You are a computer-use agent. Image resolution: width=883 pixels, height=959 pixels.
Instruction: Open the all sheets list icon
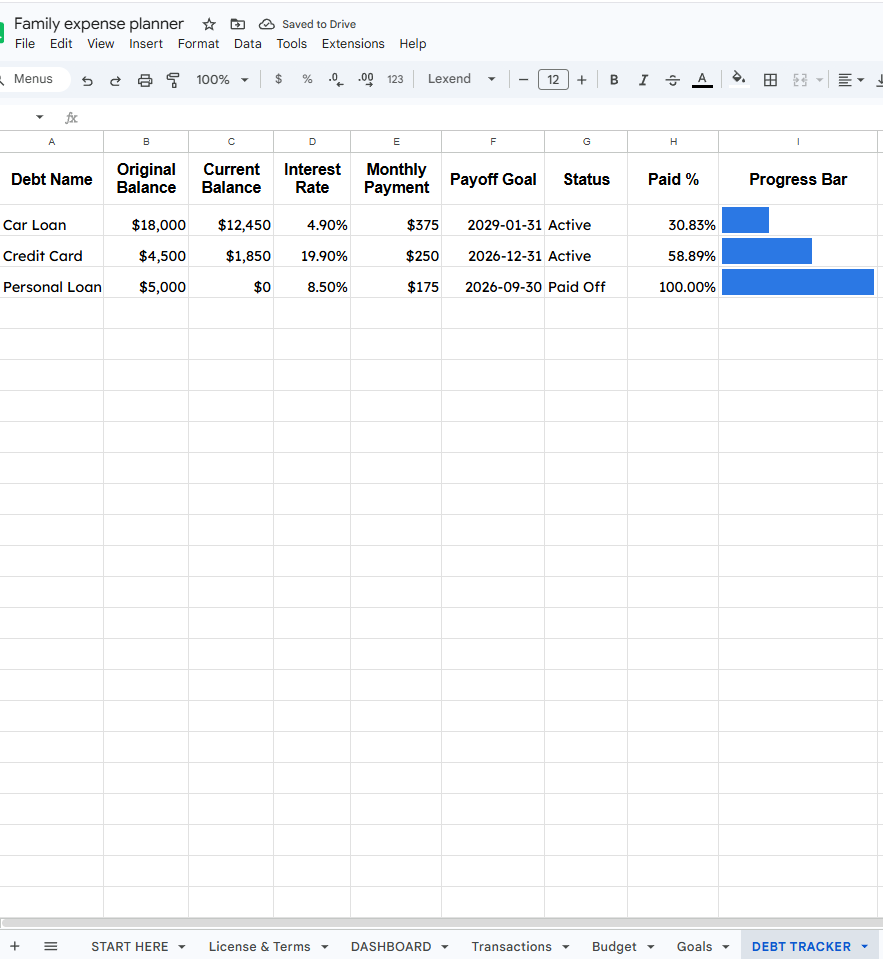click(x=51, y=946)
